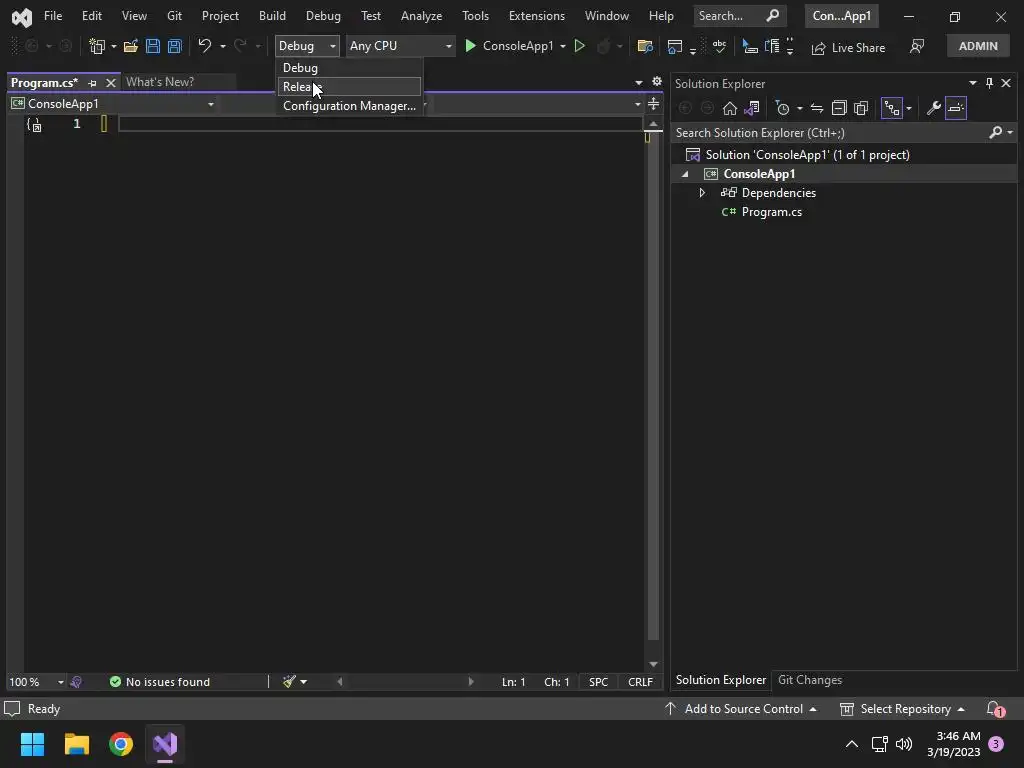Toggle Show All Files in Solution Explorer

[861, 108]
